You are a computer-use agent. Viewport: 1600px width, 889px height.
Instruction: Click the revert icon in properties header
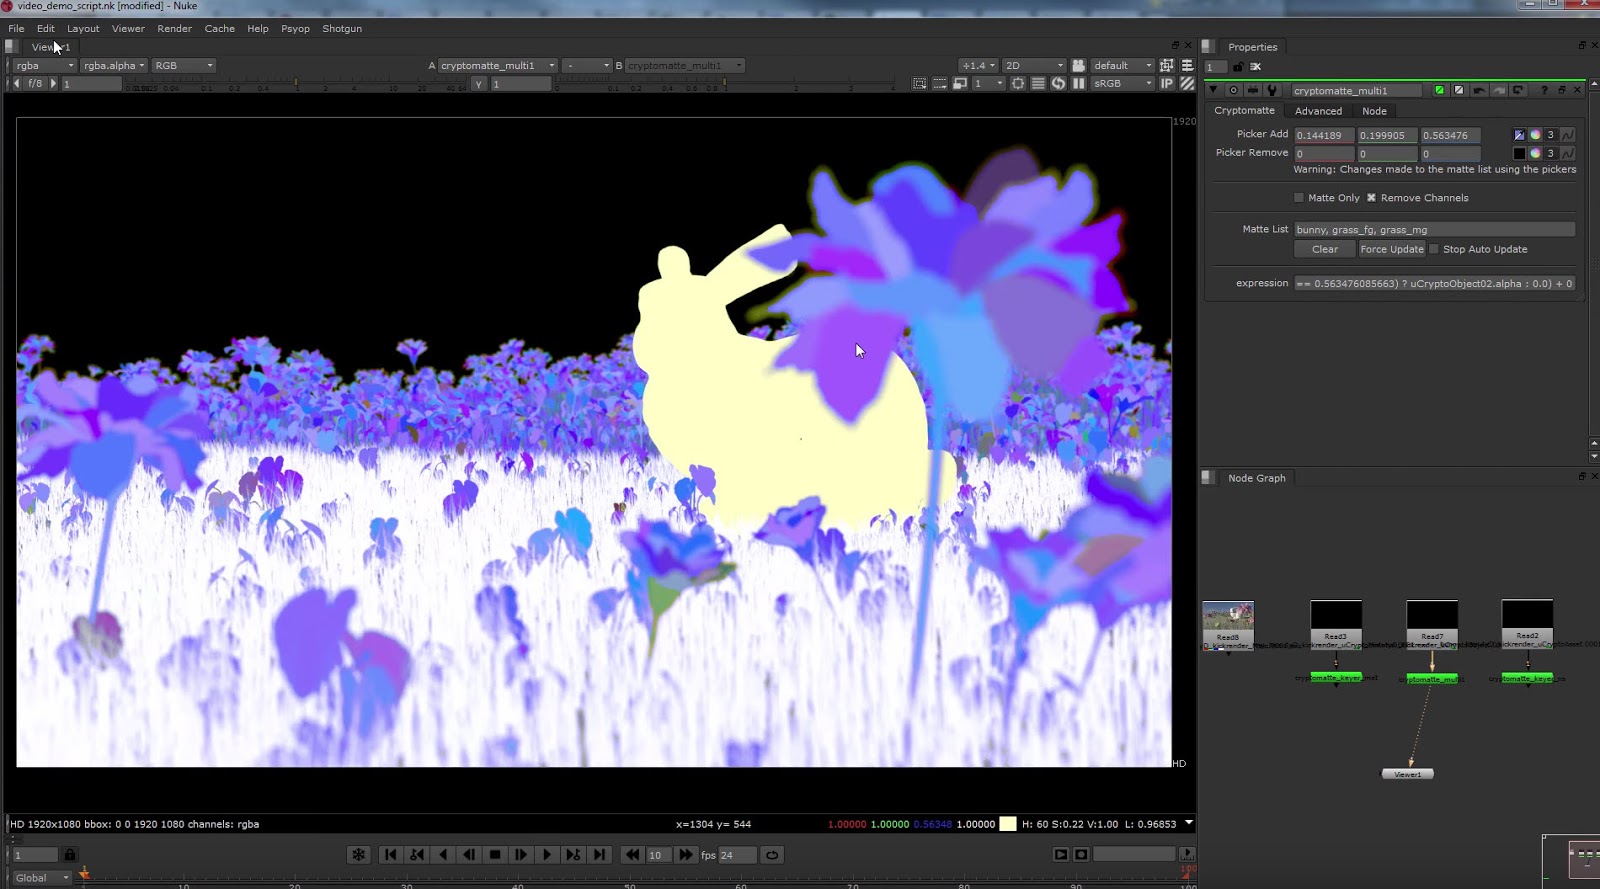(1518, 91)
